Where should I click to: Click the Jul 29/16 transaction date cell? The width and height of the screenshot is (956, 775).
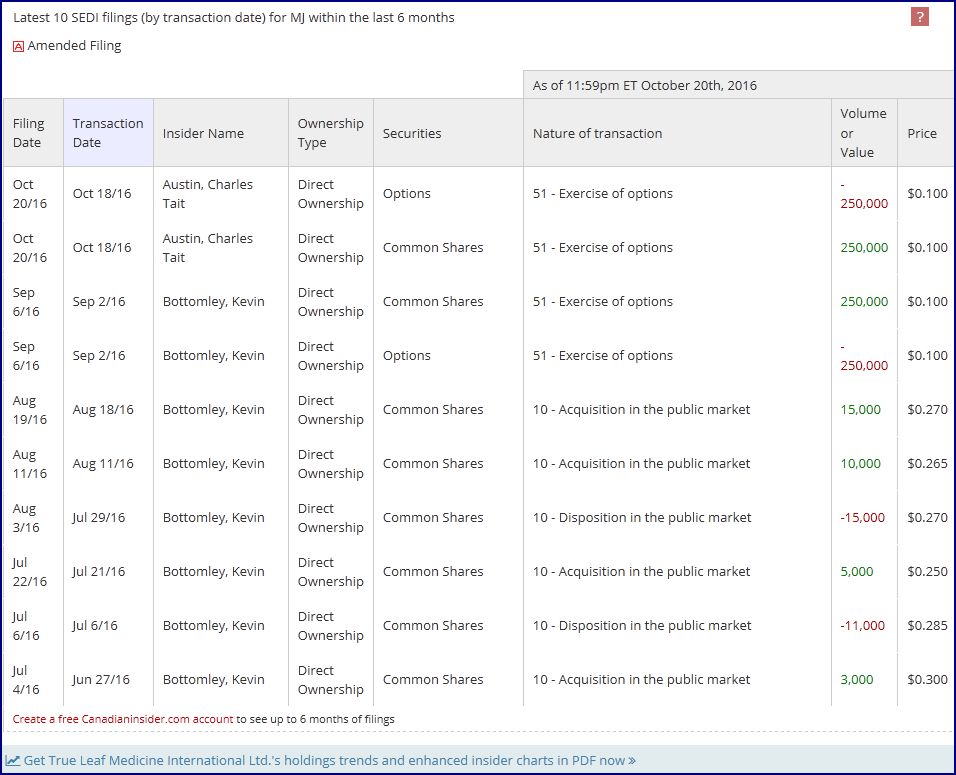[x=99, y=517]
